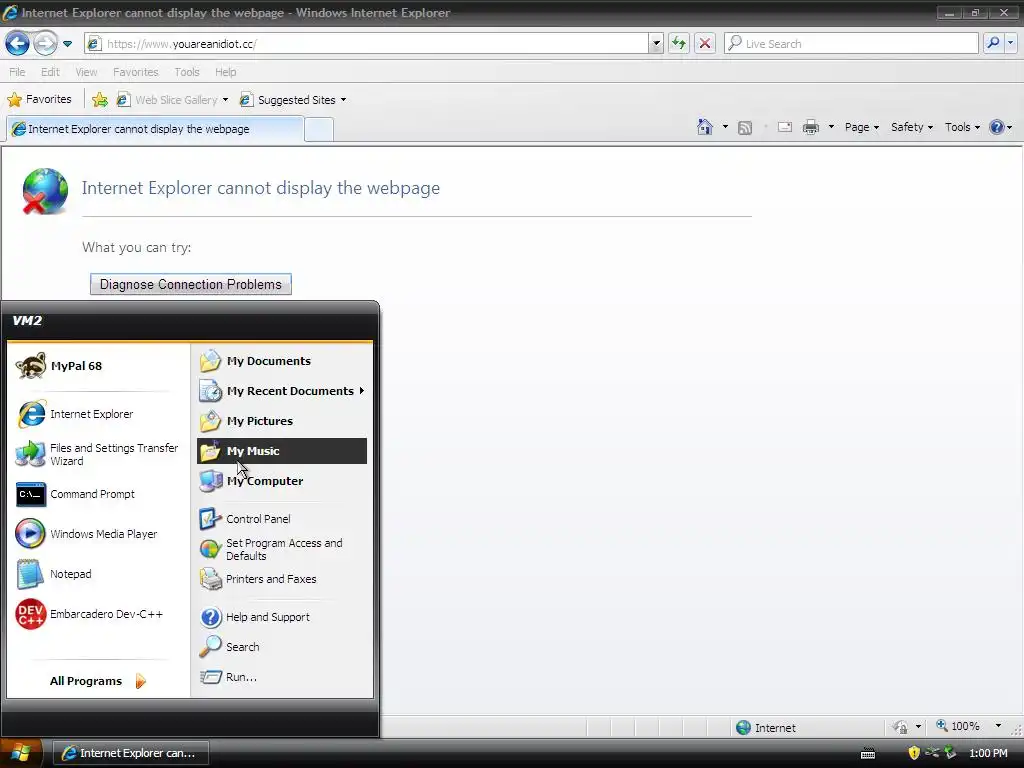Open the Page command bar menu
1024x768 pixels.
click(861, 127)
